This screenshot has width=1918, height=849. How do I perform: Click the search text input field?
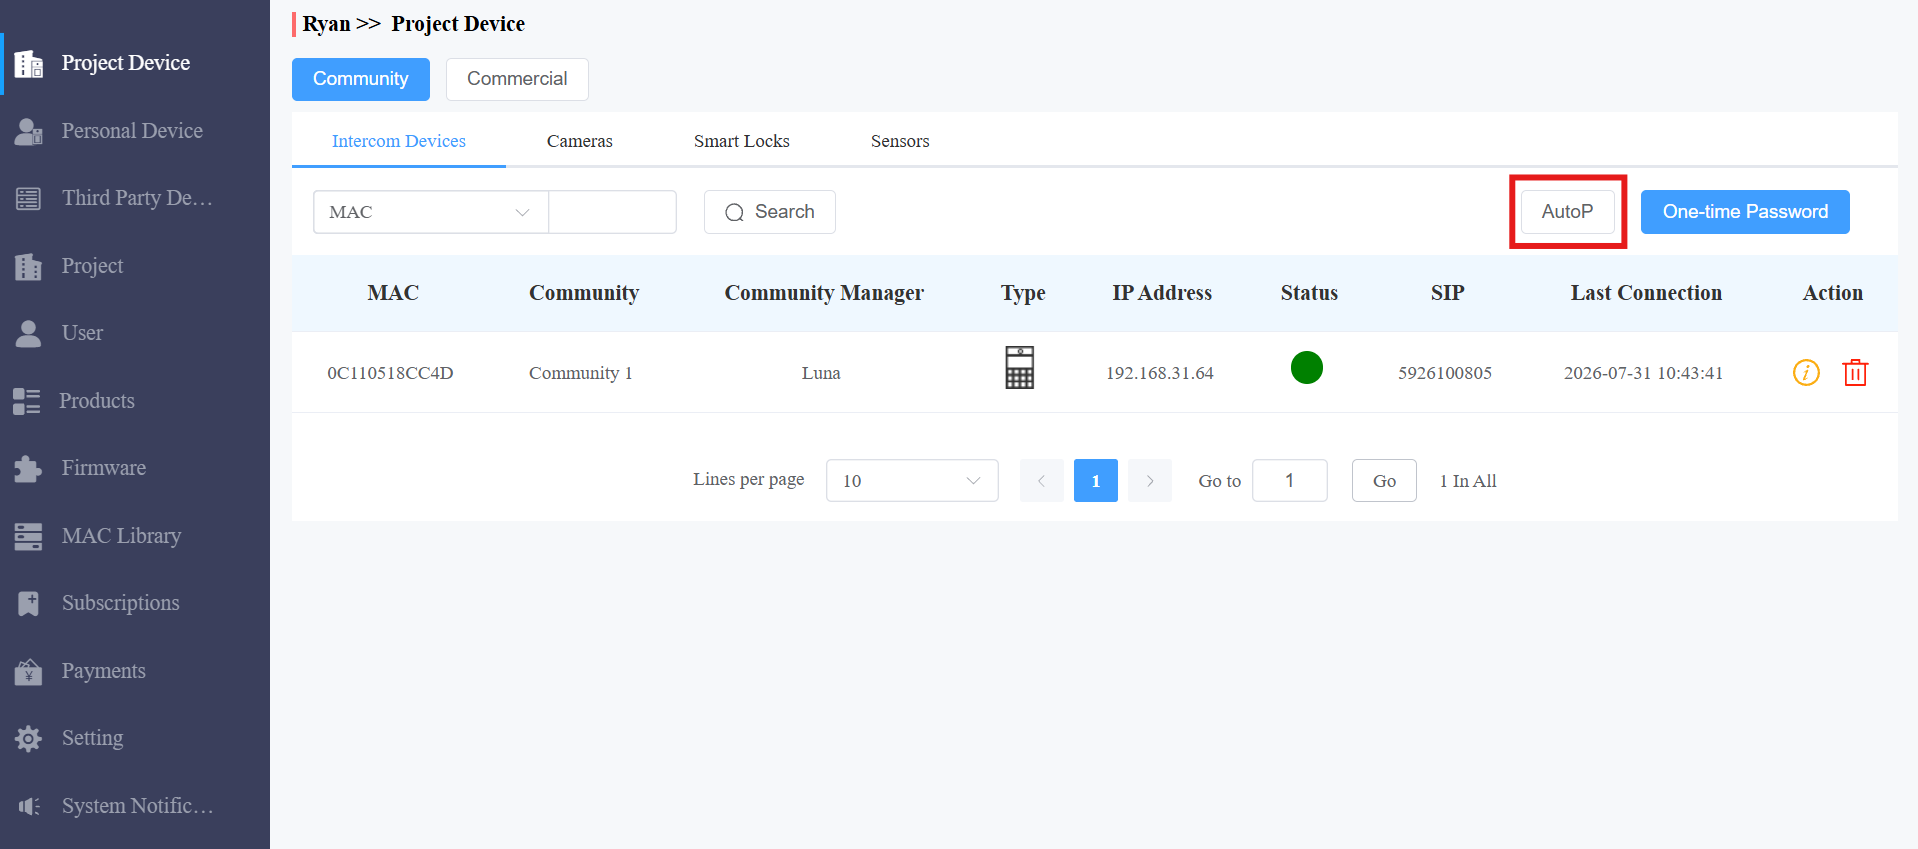[x=613, y=212]
